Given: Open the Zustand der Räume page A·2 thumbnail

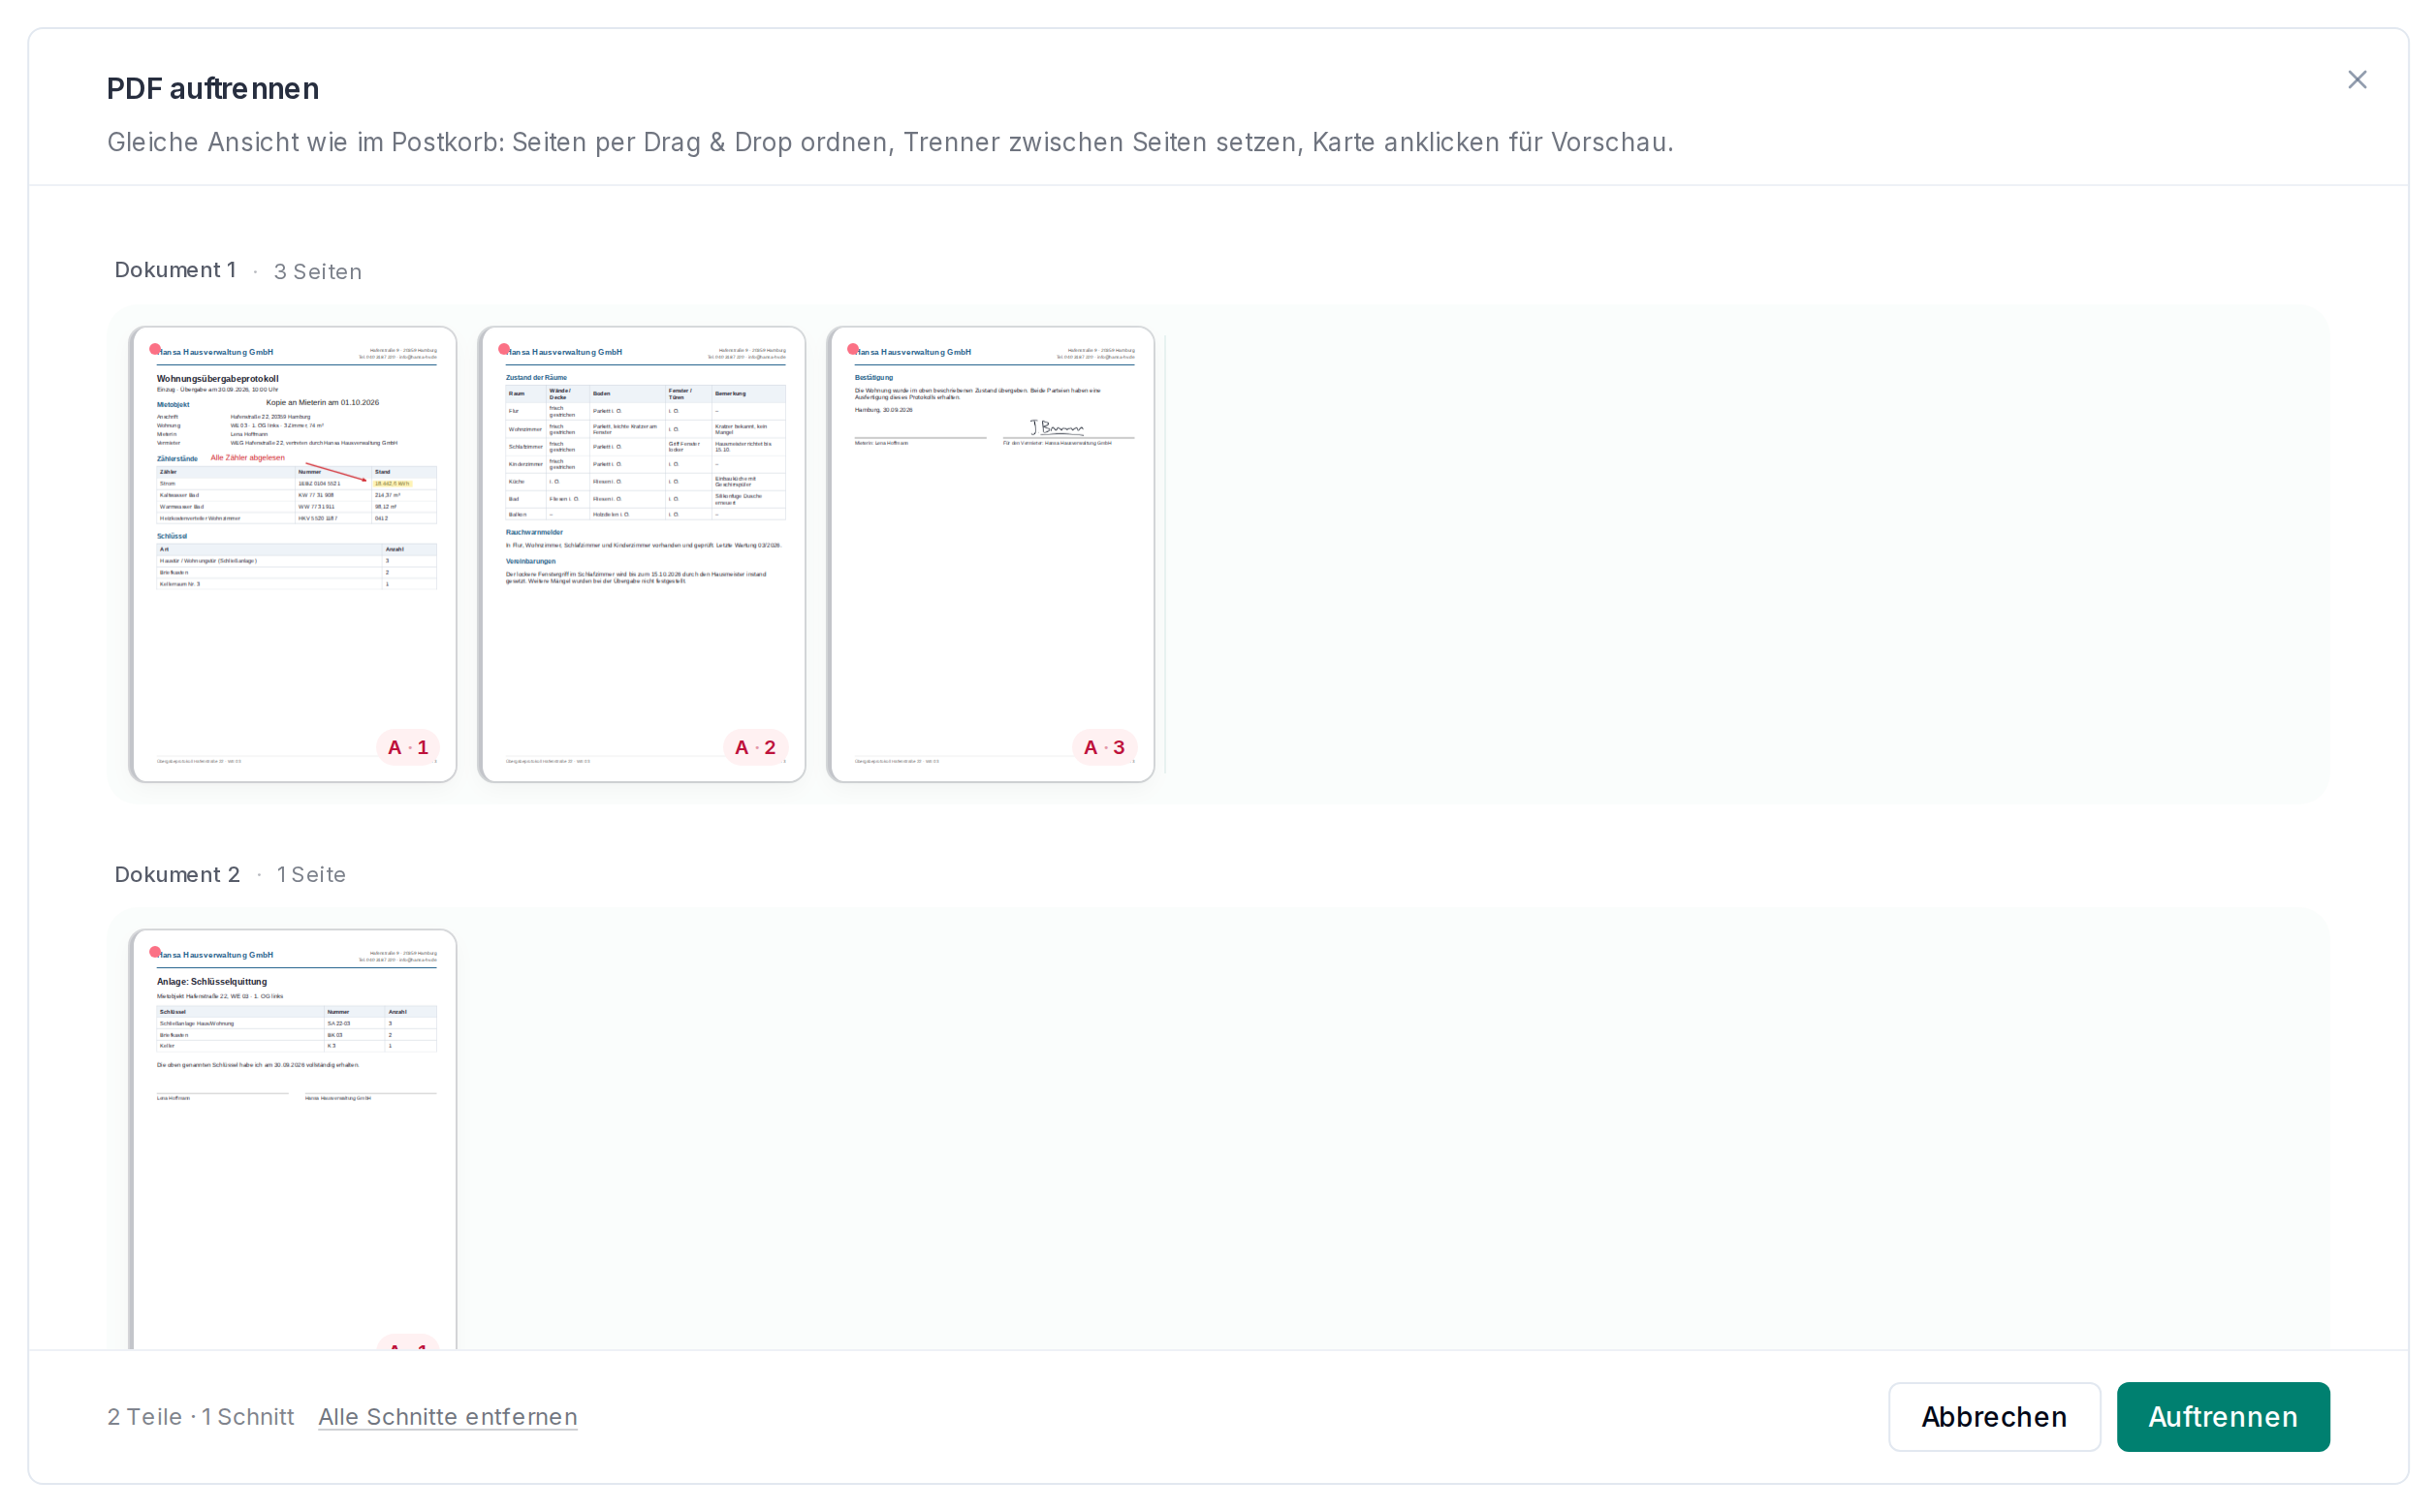Looking at the screenshot, I should tap(642, 554).
